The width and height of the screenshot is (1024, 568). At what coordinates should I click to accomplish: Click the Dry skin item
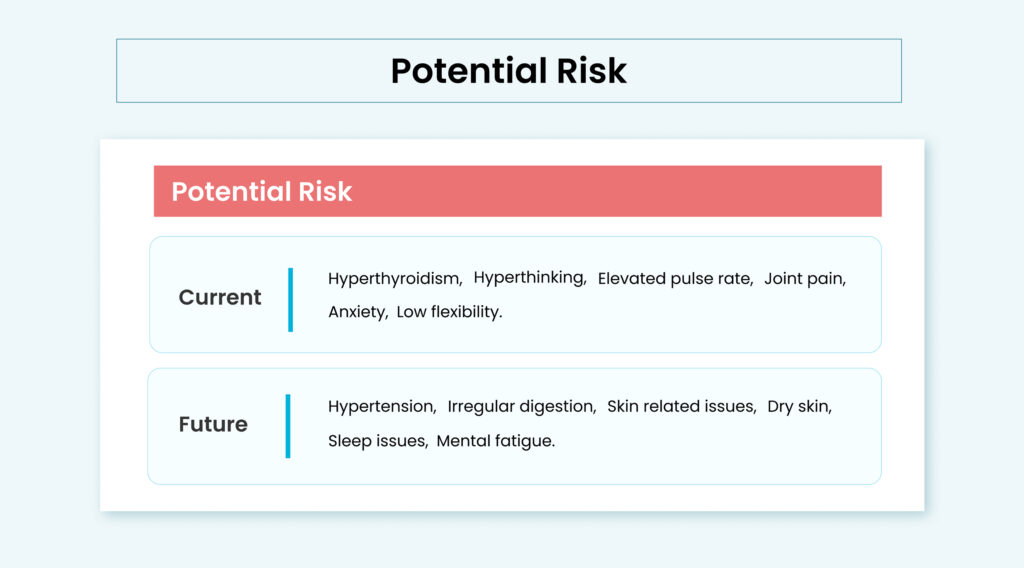pos(799,407)
